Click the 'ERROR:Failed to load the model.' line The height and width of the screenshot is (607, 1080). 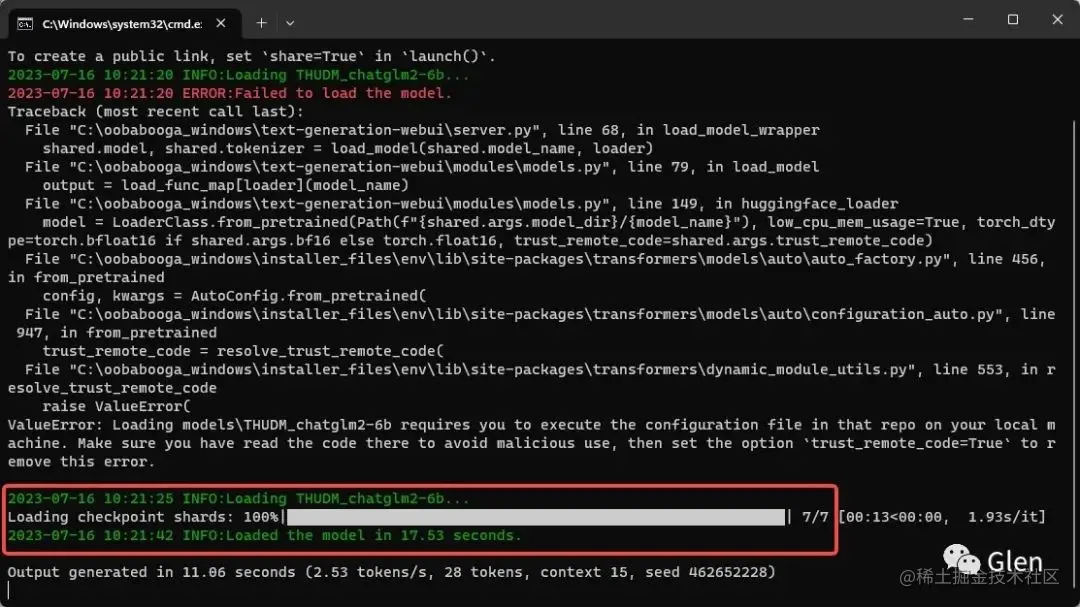tap(230, 93)
